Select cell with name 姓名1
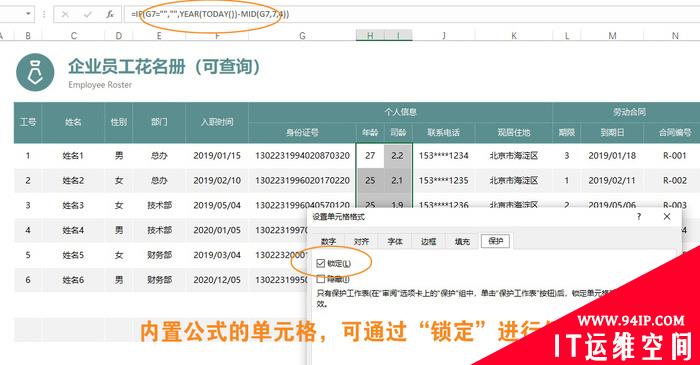 73,156
